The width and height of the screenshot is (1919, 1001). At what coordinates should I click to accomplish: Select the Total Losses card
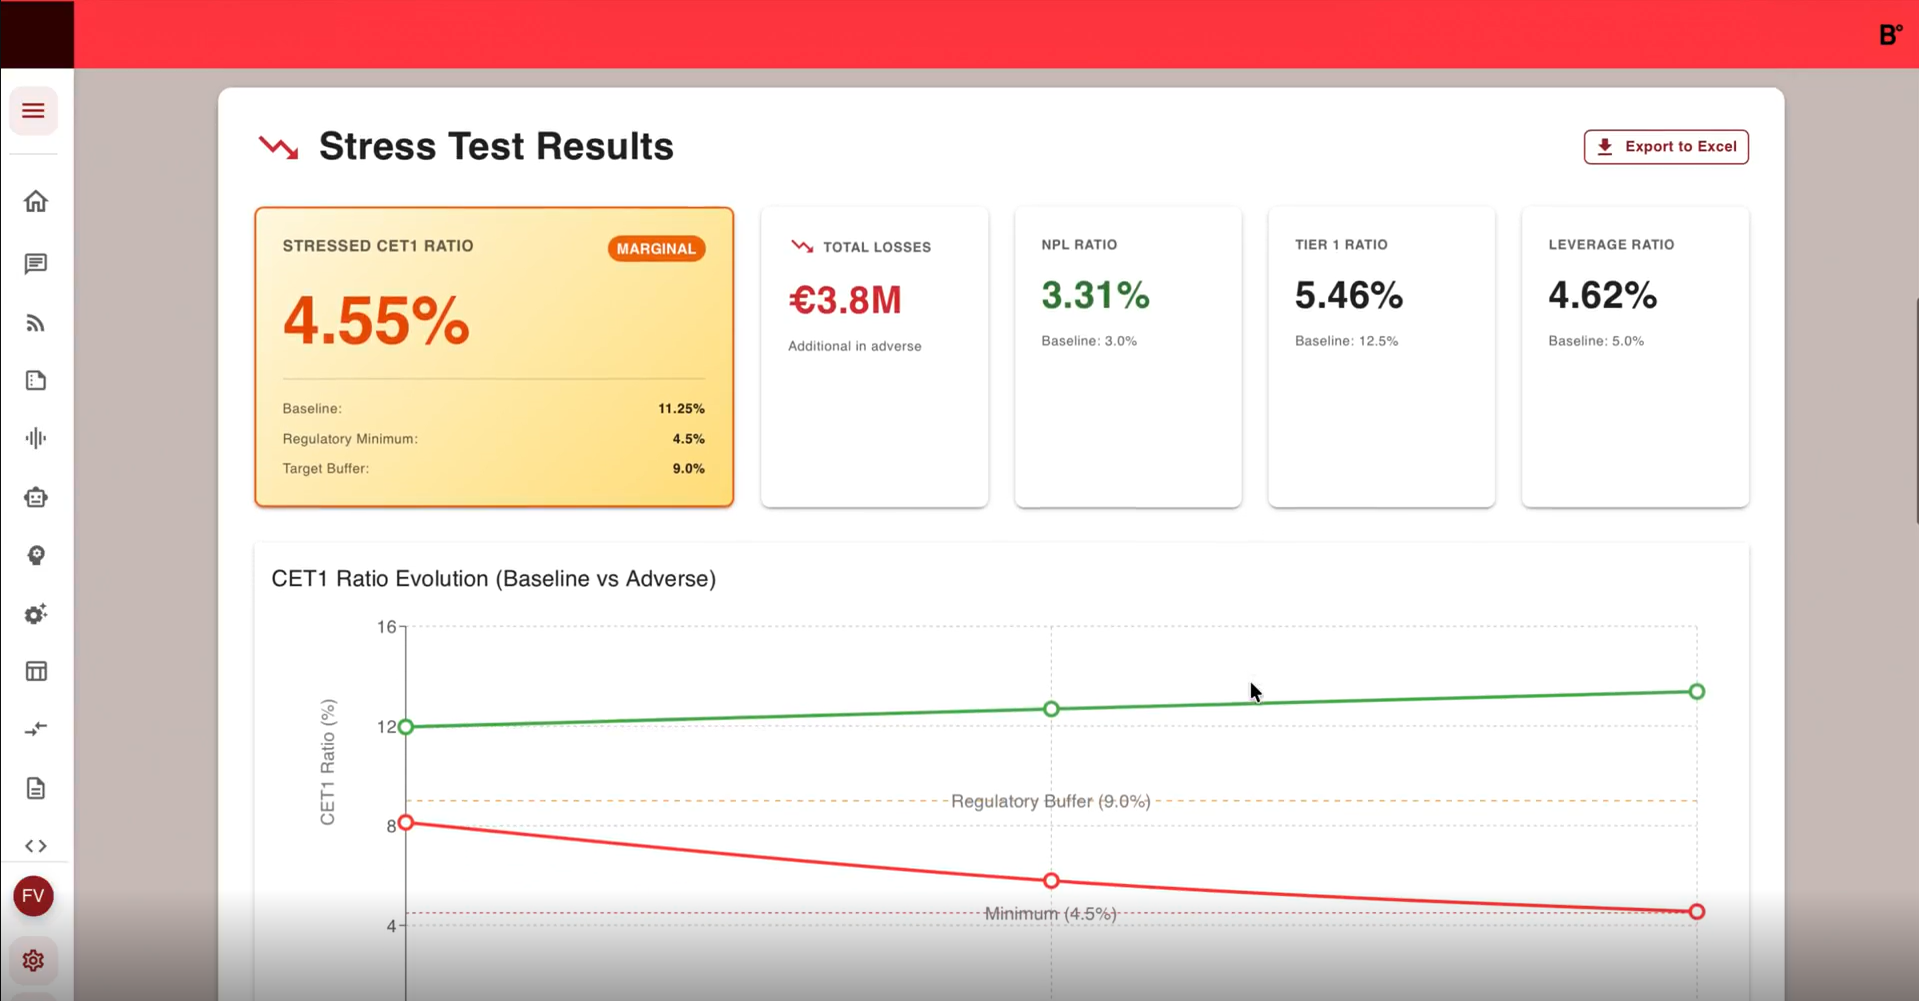click(874, 356)
